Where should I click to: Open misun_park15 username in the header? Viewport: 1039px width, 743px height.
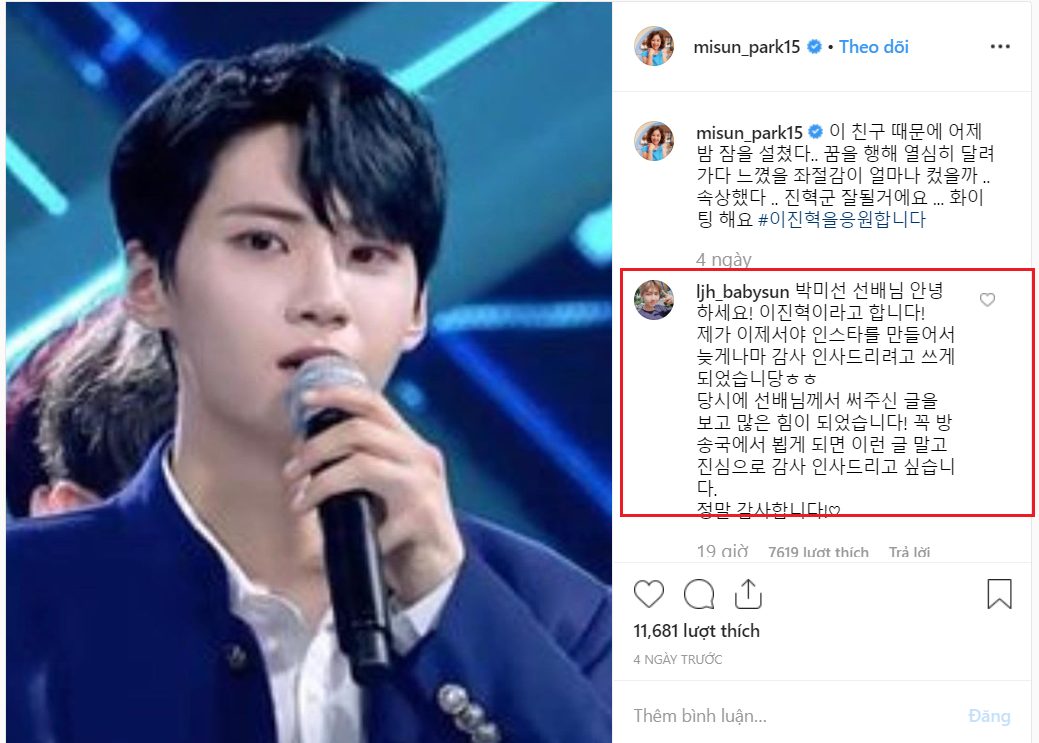click(747, 47)
